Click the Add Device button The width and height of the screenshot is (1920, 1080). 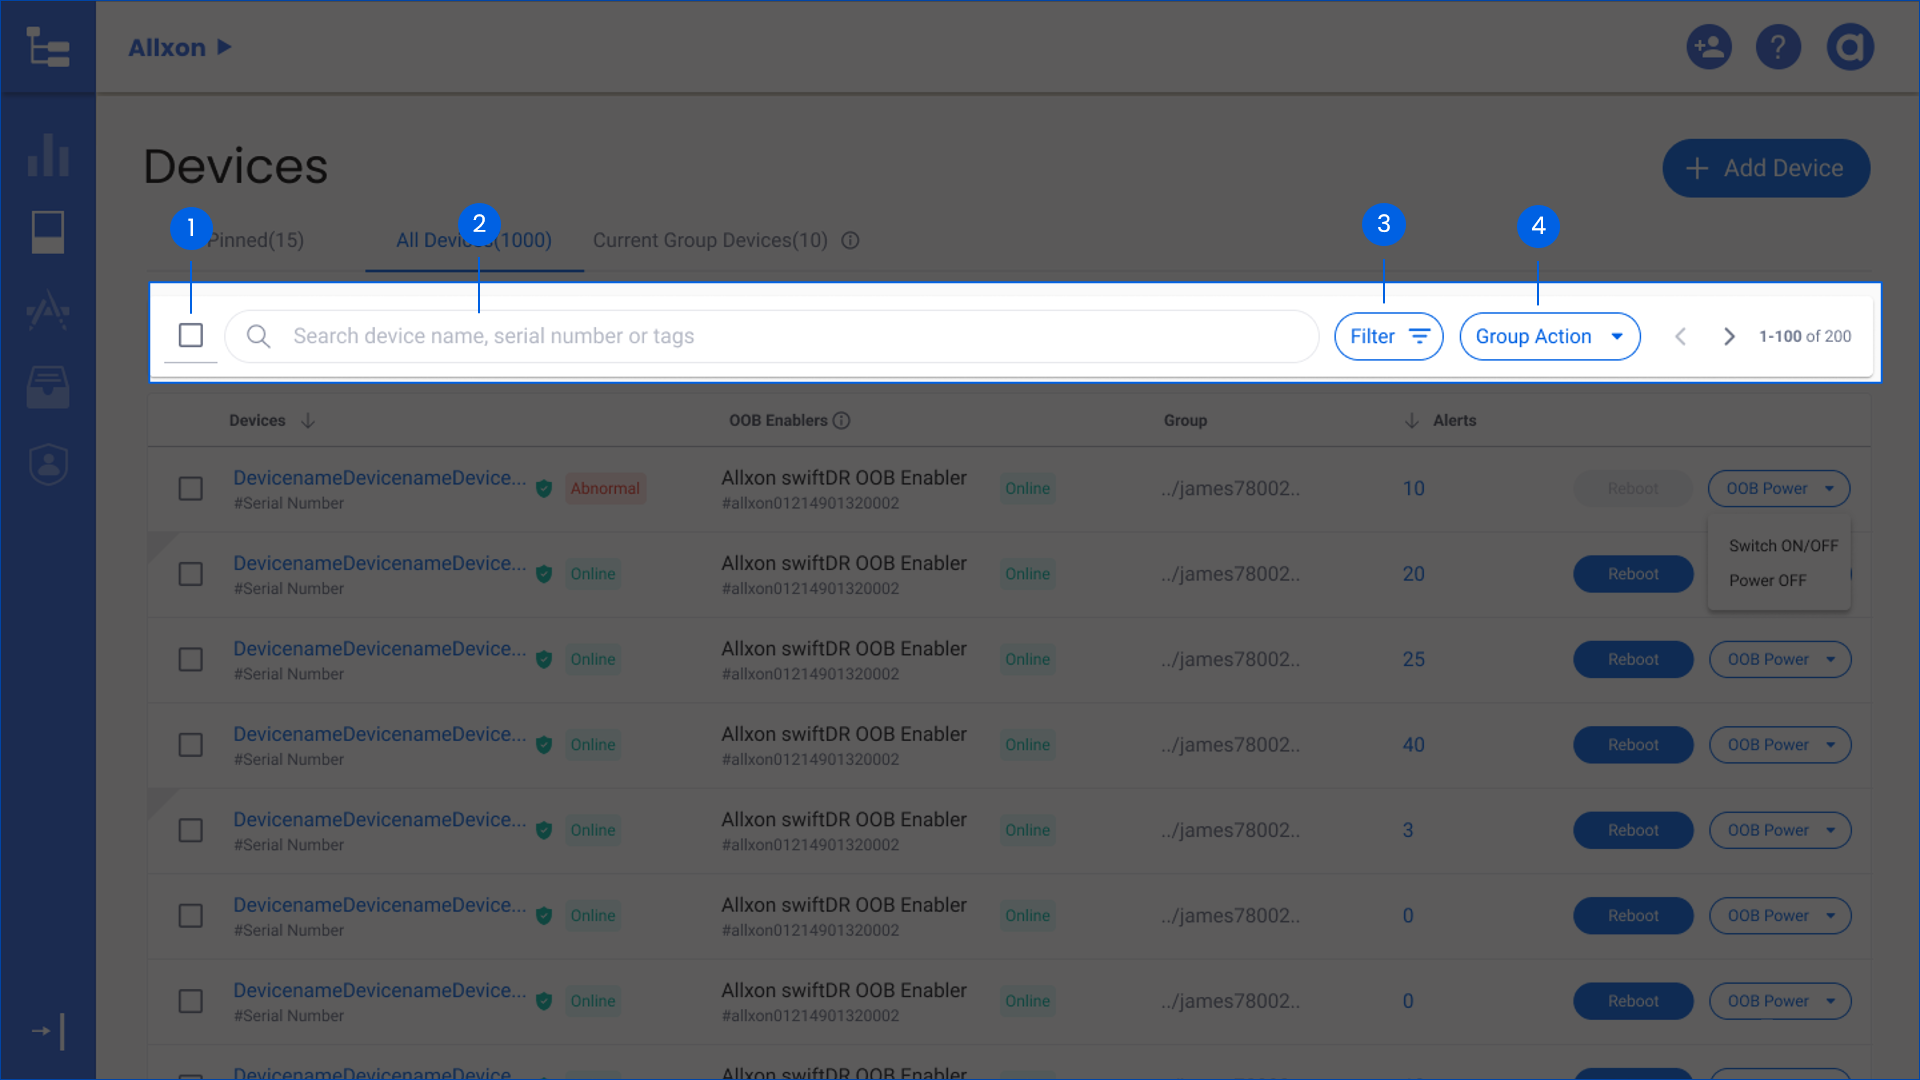point(1766,168)
